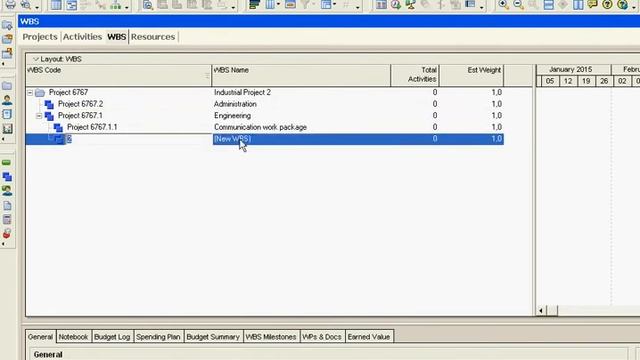640x360 pixels.
Task: Open Projects folder icon in left sidebar
Action: coord(7,86)
